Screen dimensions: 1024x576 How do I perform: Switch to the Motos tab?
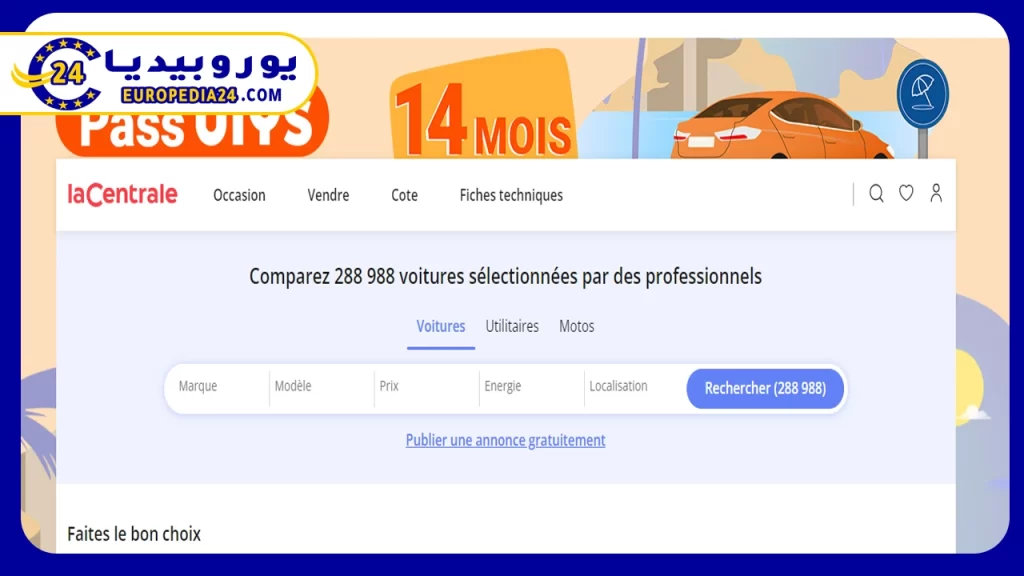coord(577,326)
